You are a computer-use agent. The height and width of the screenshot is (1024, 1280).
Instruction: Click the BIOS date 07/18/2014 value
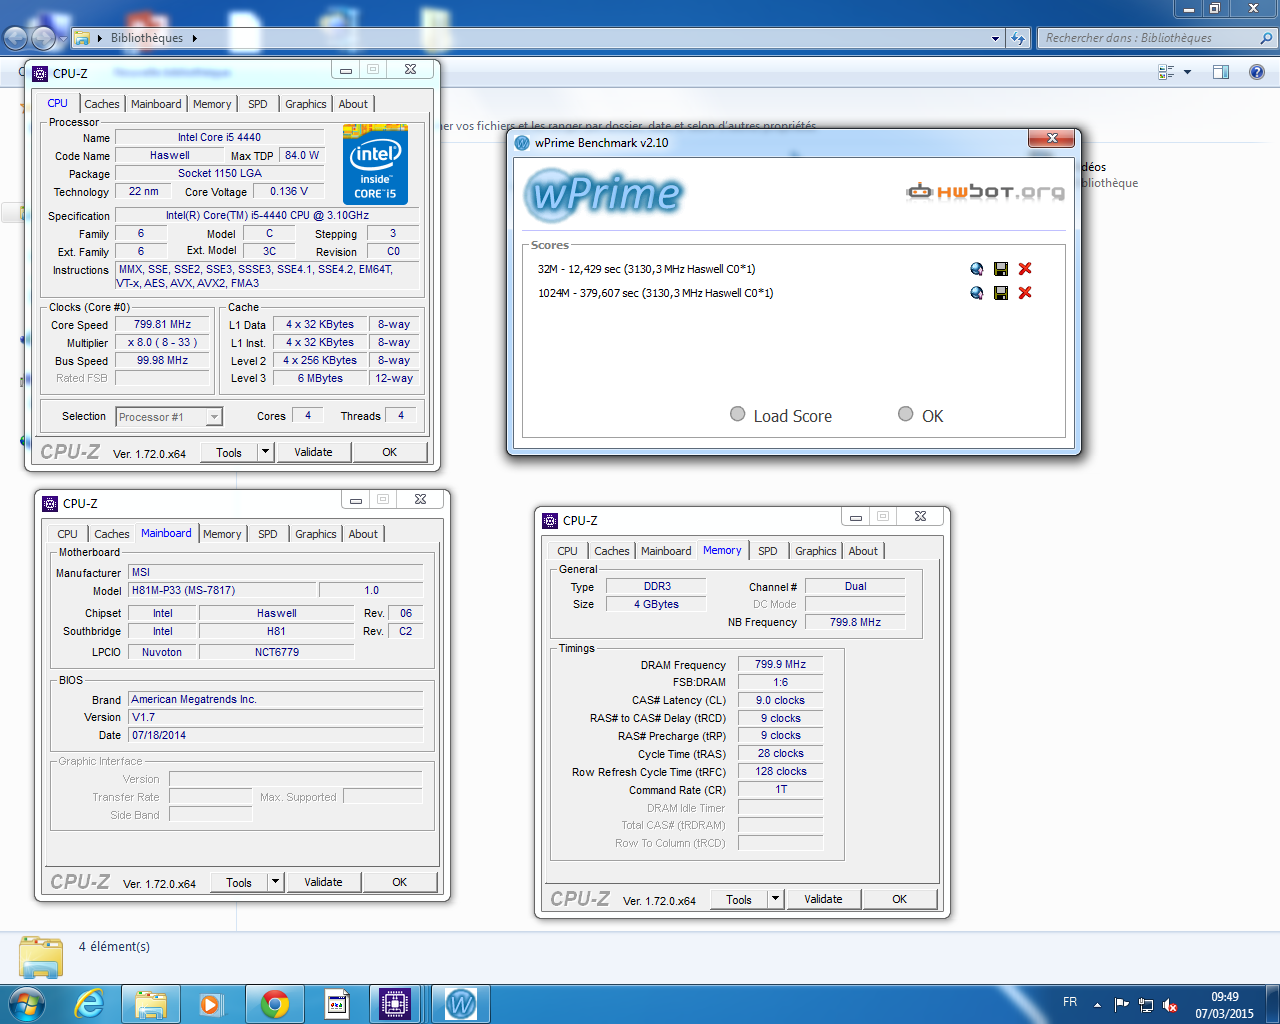(276, 735)
